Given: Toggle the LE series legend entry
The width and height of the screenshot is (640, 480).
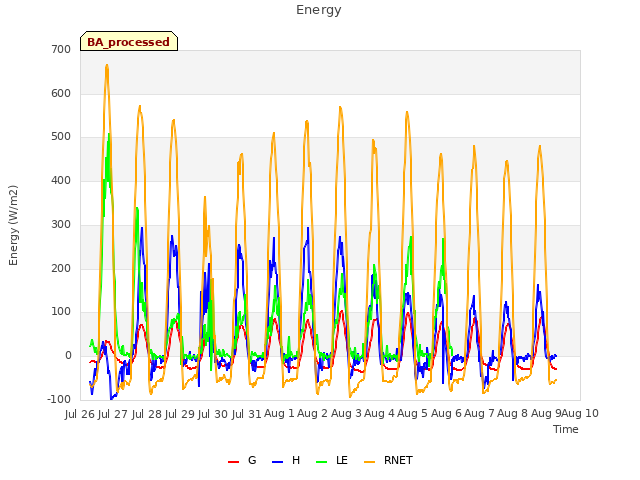Looking at the screenshot, I should pyautogui.click(x=332, y=461).
